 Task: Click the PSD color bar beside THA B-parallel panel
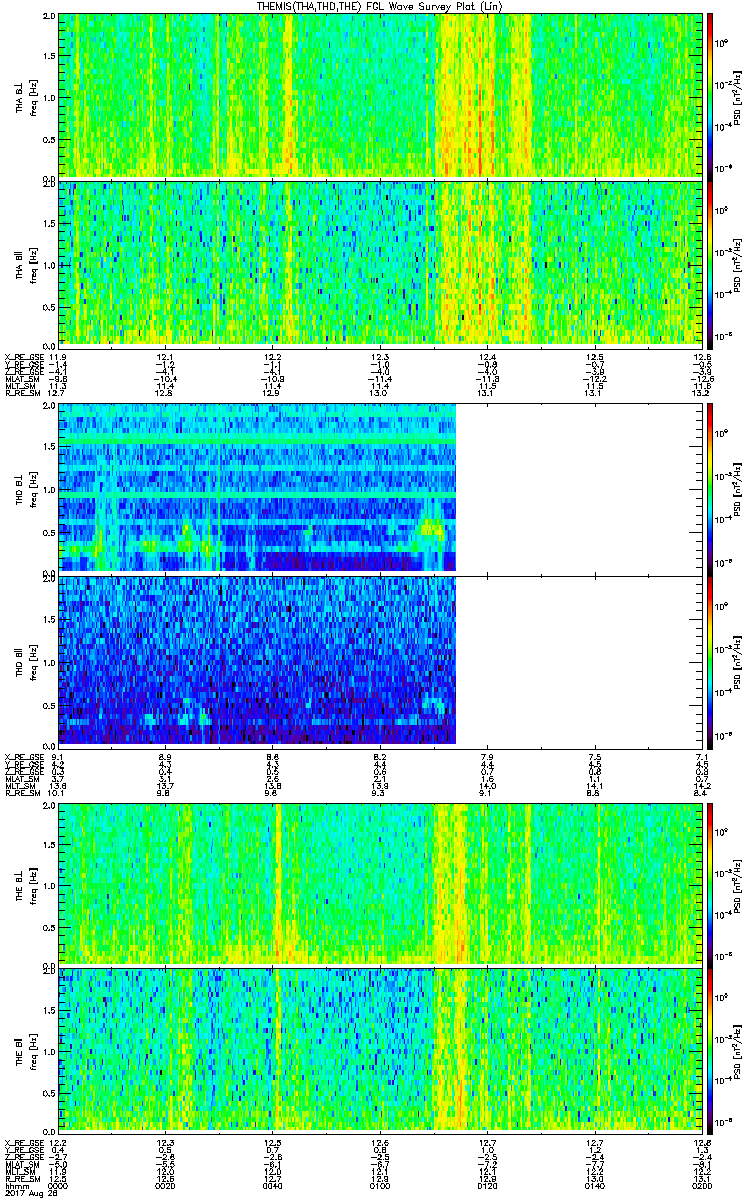[711, 263]
